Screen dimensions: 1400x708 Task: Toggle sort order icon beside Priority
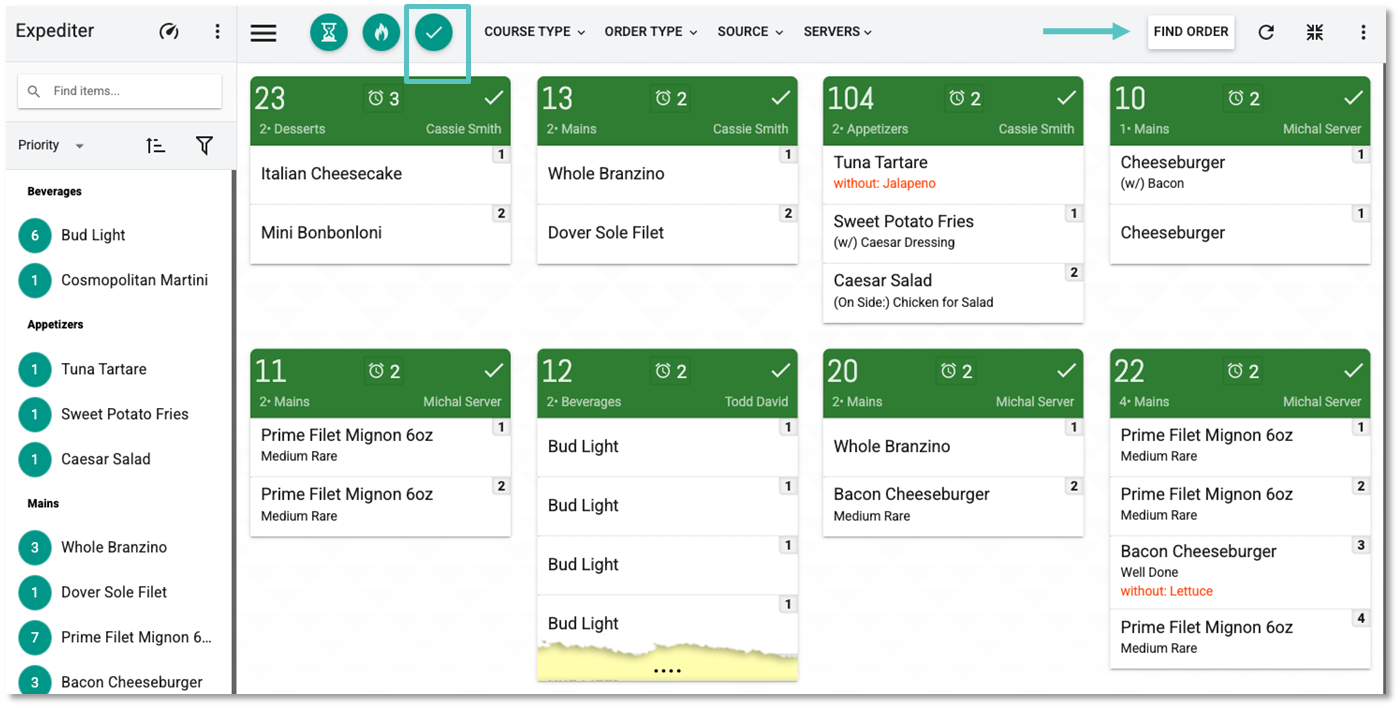coord(155,146)
